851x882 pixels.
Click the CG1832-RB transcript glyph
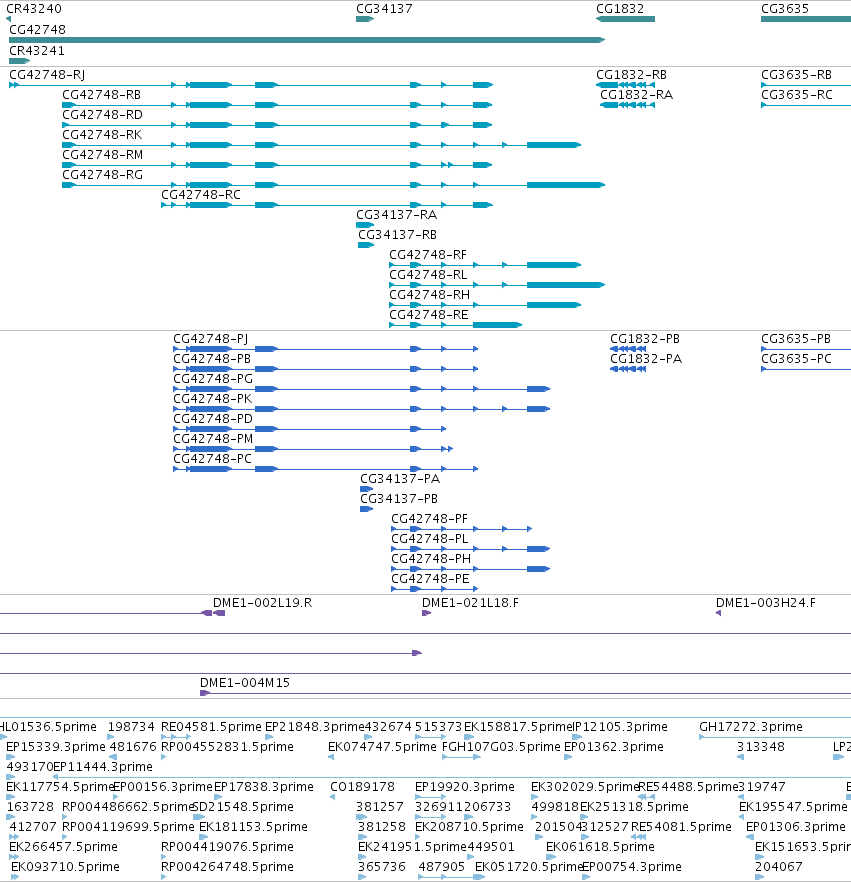click(625, 85)
